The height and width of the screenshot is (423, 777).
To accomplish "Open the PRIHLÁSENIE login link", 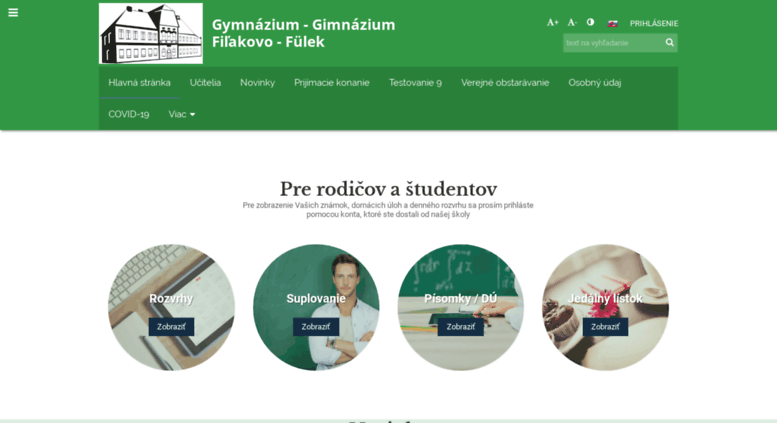I will (654, 23).
